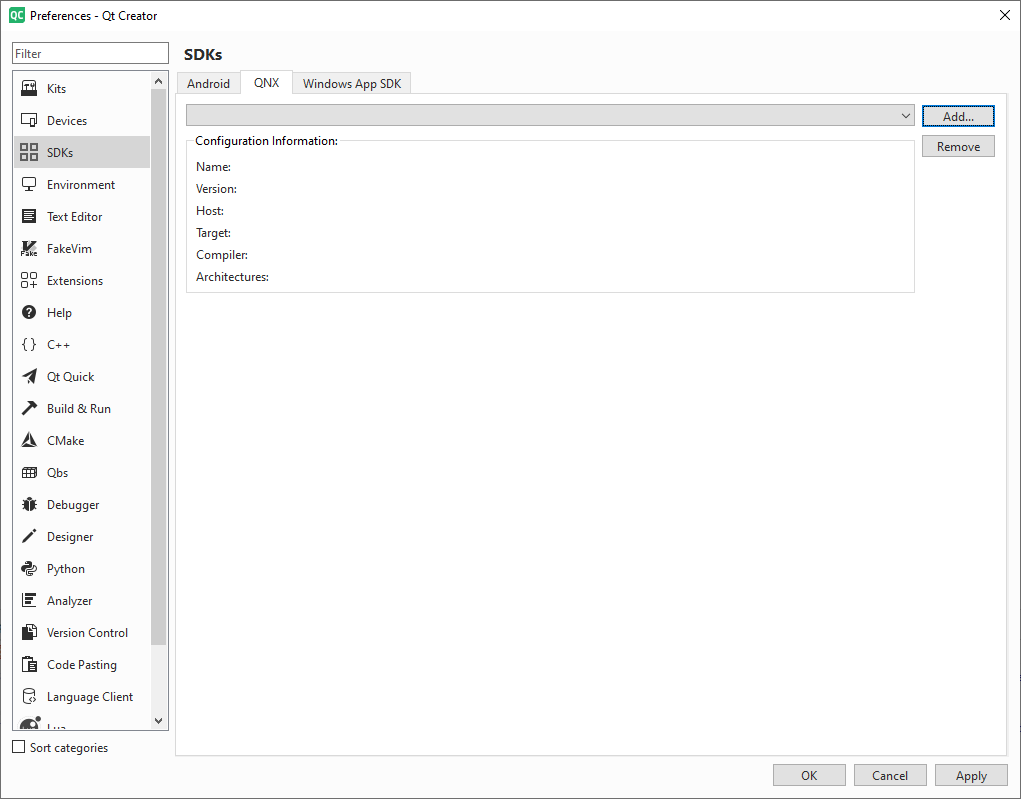Click the Compiler: label
Screen dimensions: 1021x799
[222, 255]
